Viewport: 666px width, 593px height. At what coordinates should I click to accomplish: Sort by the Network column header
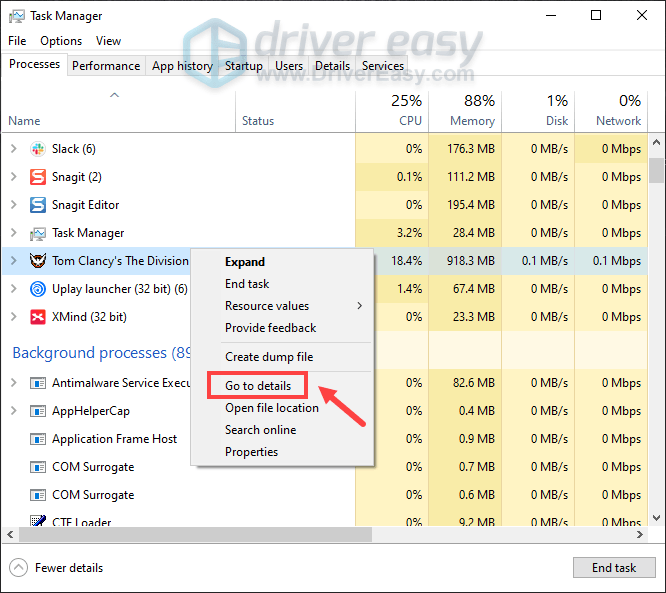612,111
